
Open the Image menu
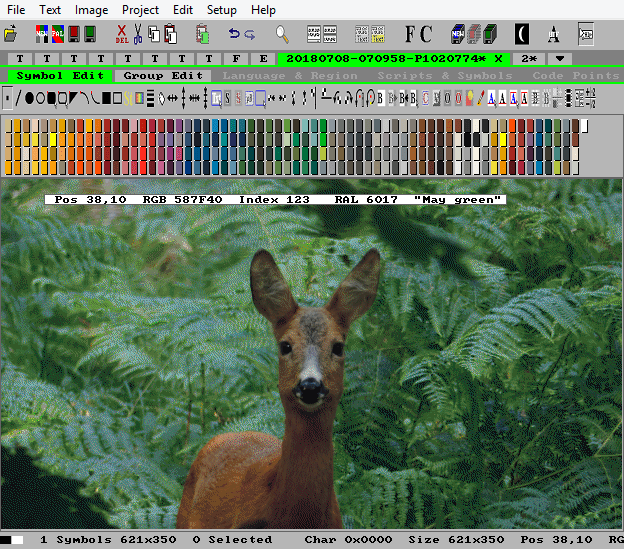[91, 10]
